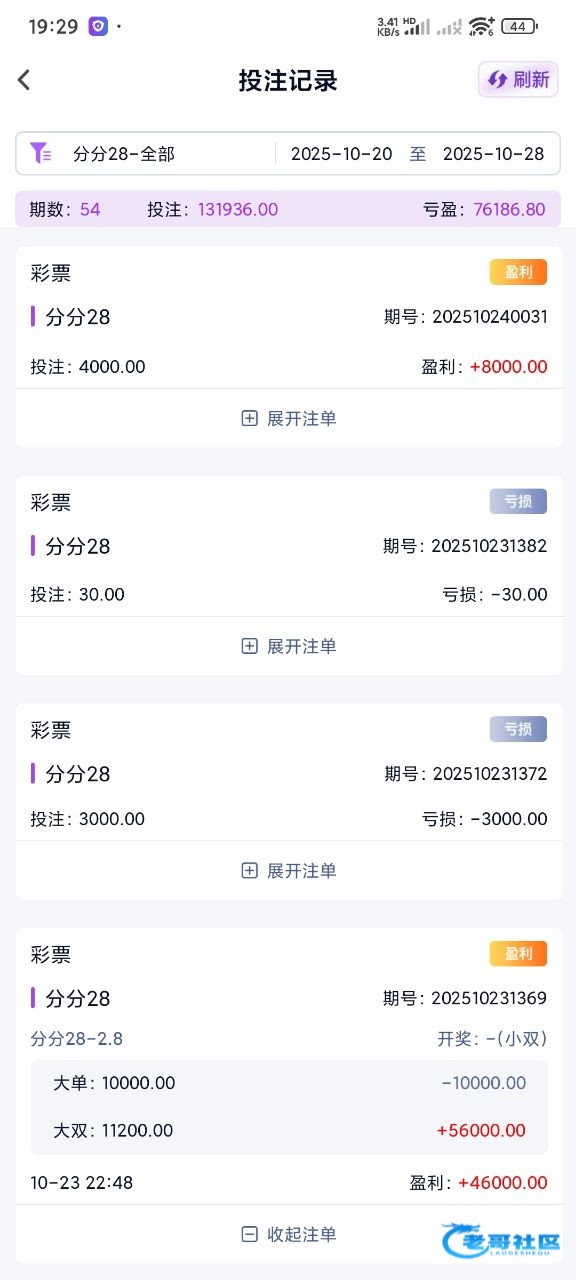The width and height of the screenshot is (576, 1280).
Task: Tap plus icon for period 202510231372
Action: (x=250, y=870)
